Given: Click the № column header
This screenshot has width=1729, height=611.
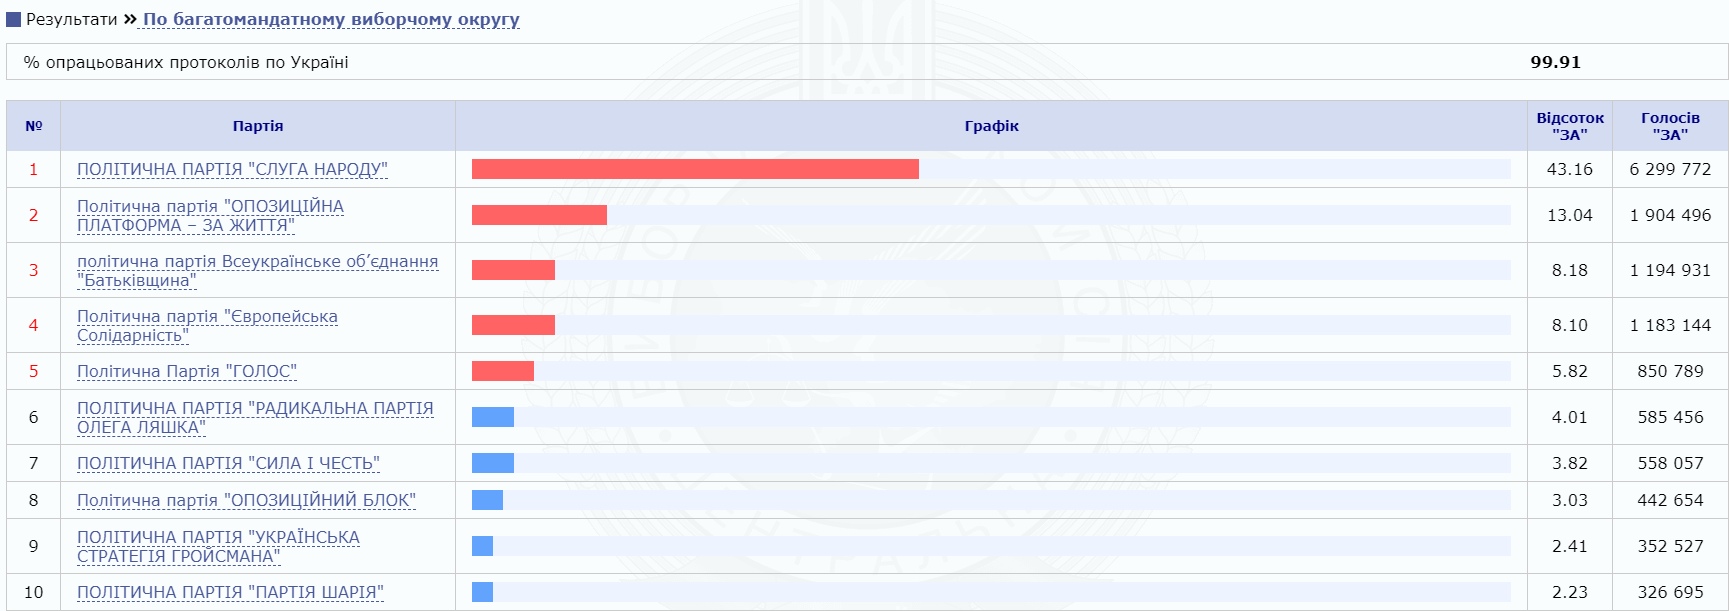Looking at the screenshot, I should click(x=33, y=126).
